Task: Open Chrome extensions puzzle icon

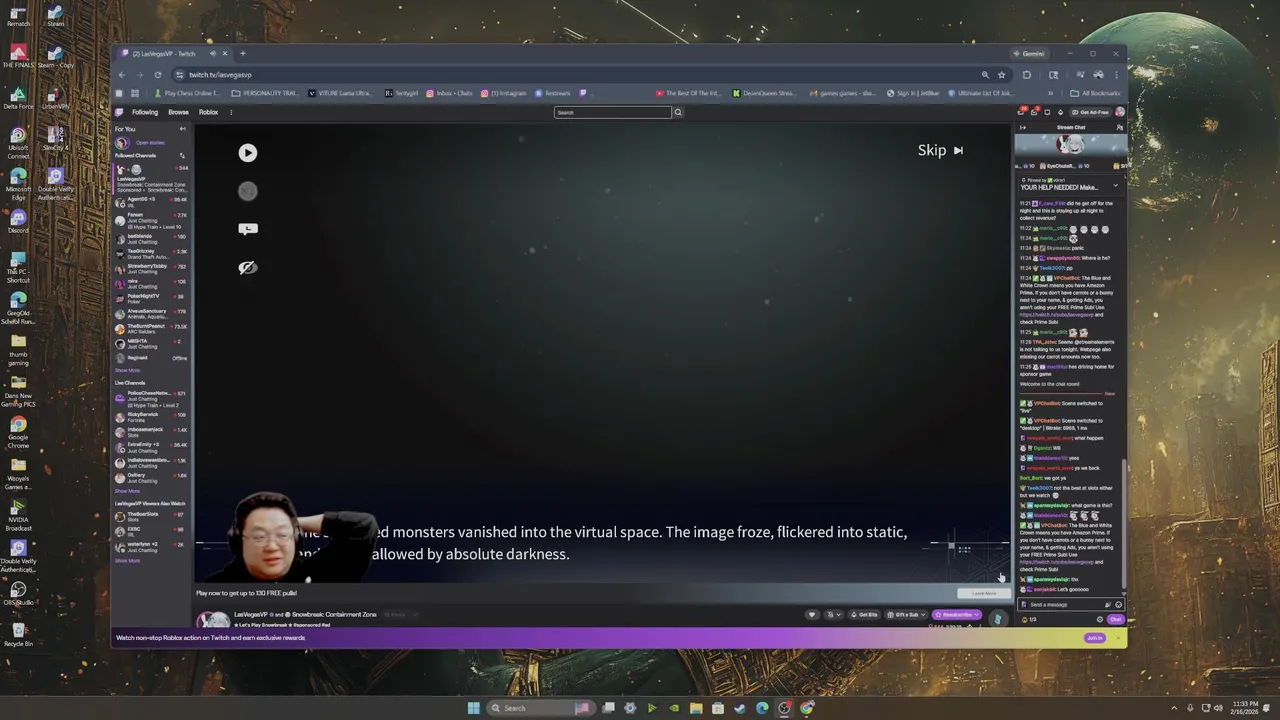Action: pos(1026,74)
